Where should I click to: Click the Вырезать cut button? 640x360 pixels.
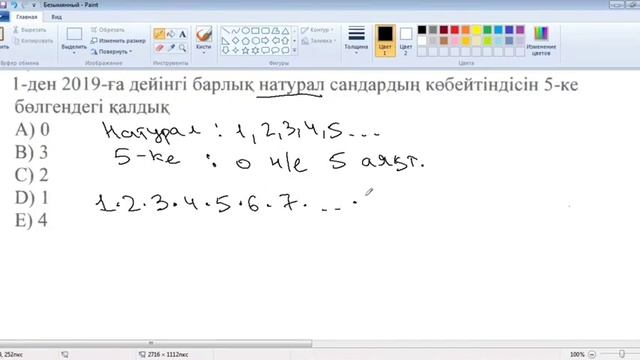coord(29,30)
